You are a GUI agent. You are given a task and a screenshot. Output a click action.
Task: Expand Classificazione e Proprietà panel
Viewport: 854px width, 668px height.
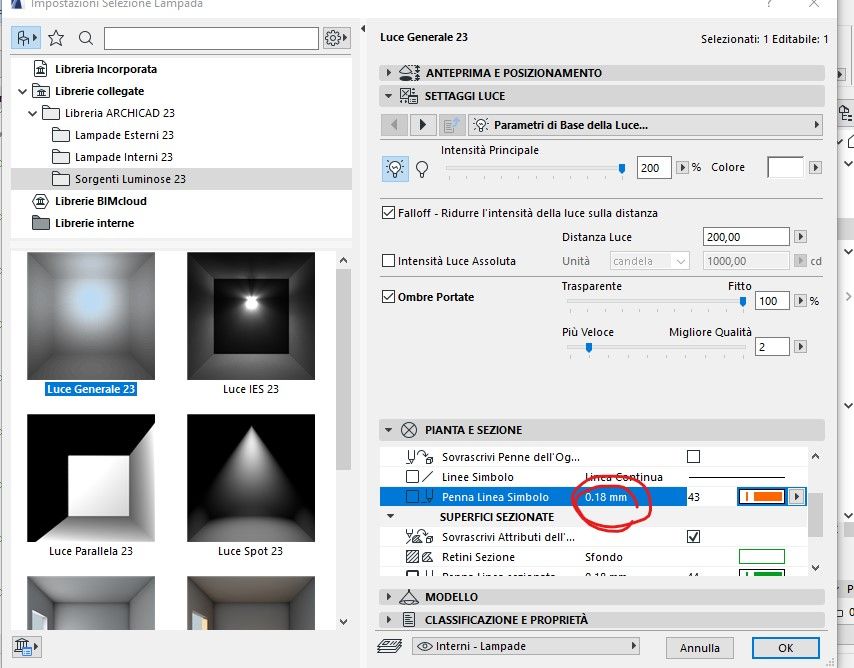388,620
